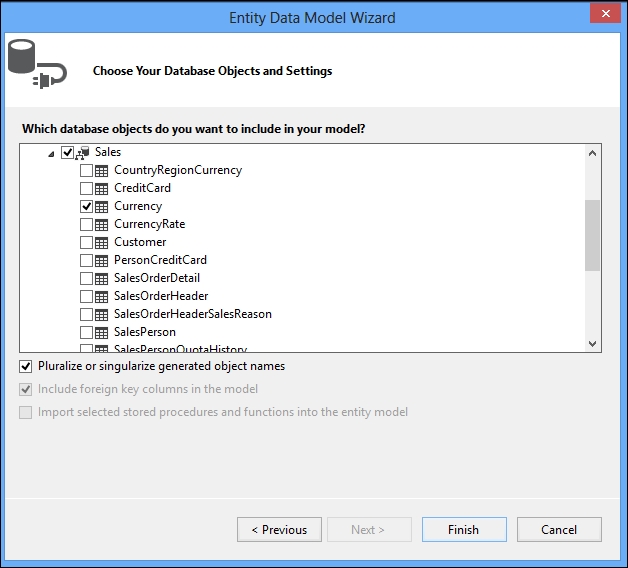Toggle Pluralize or singularize object names
Screen dimensions: 628x568
(x=26, y=366)
